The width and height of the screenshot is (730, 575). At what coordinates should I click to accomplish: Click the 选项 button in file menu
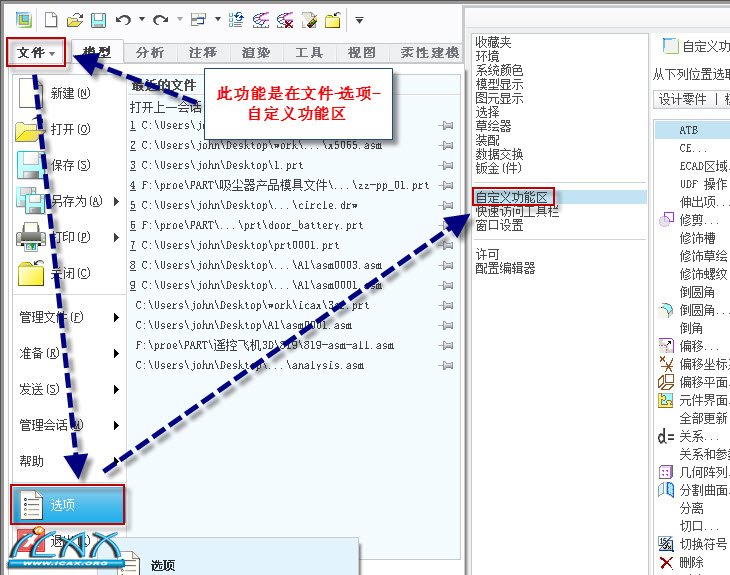click(68, 504)
